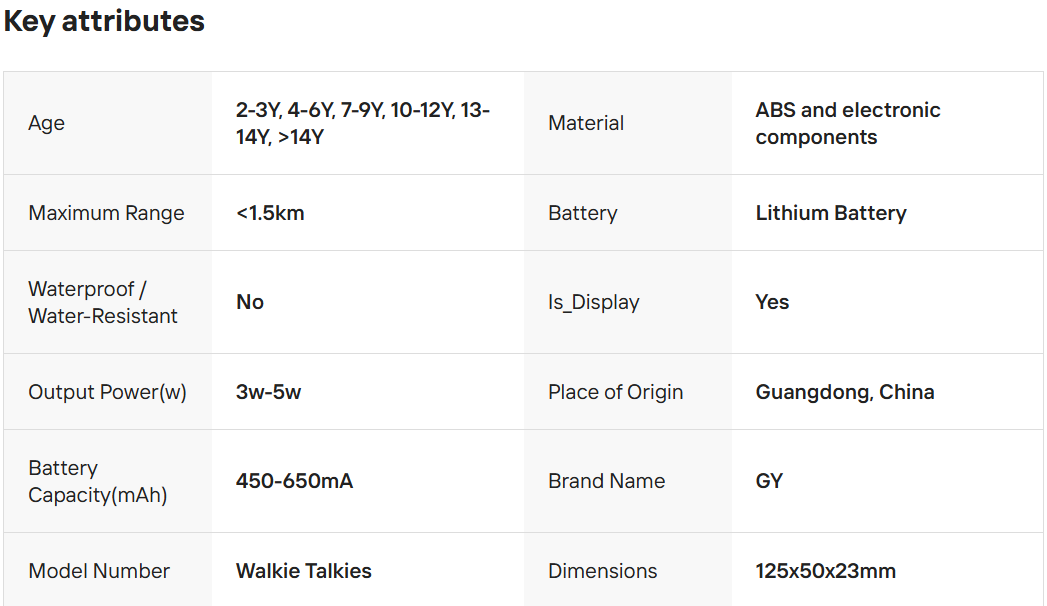The width and height of the screenshot is (1047, 606).
Task: Select the Maximum Range label
Action: click(106, 213)
